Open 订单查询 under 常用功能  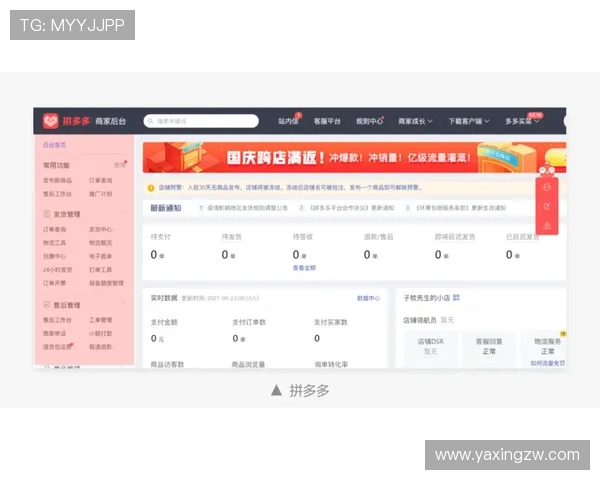[x=101, y=180]
